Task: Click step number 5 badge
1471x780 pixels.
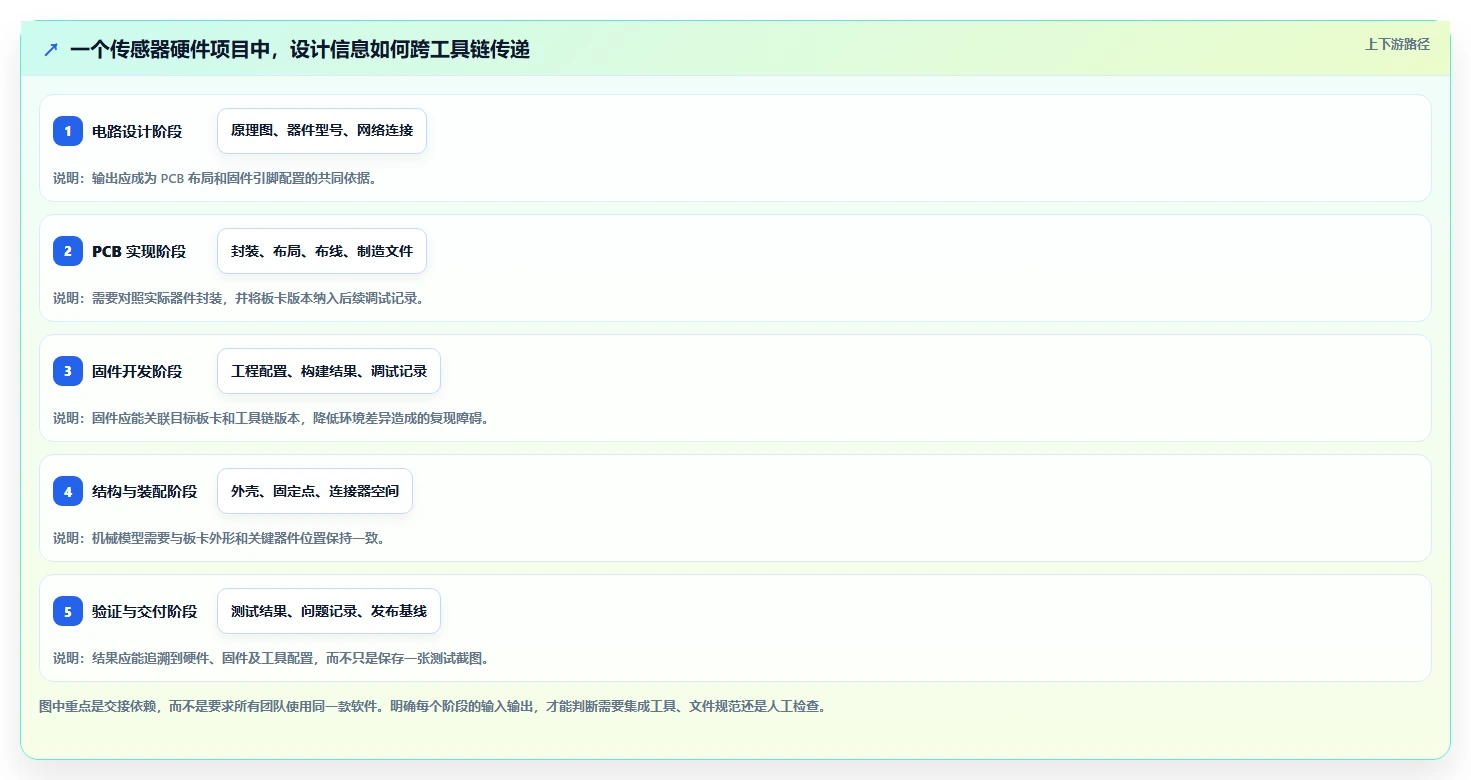Action: [68, 611]
